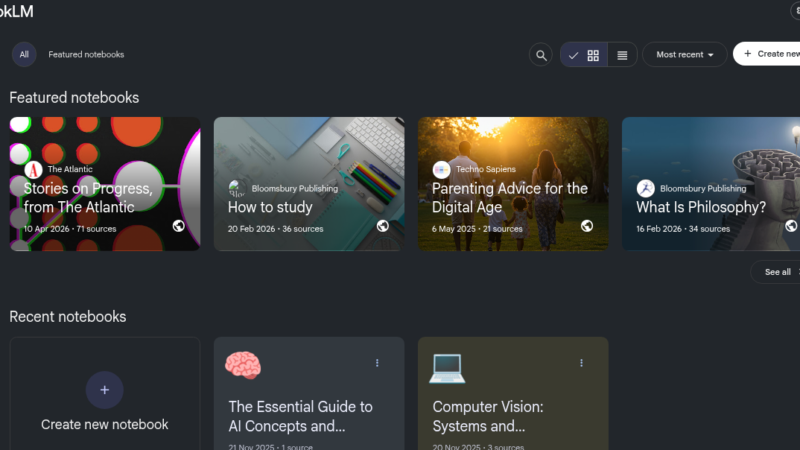Click globe icon on How to study card
This screenshot has height=450, width=800.
(383, 226)
